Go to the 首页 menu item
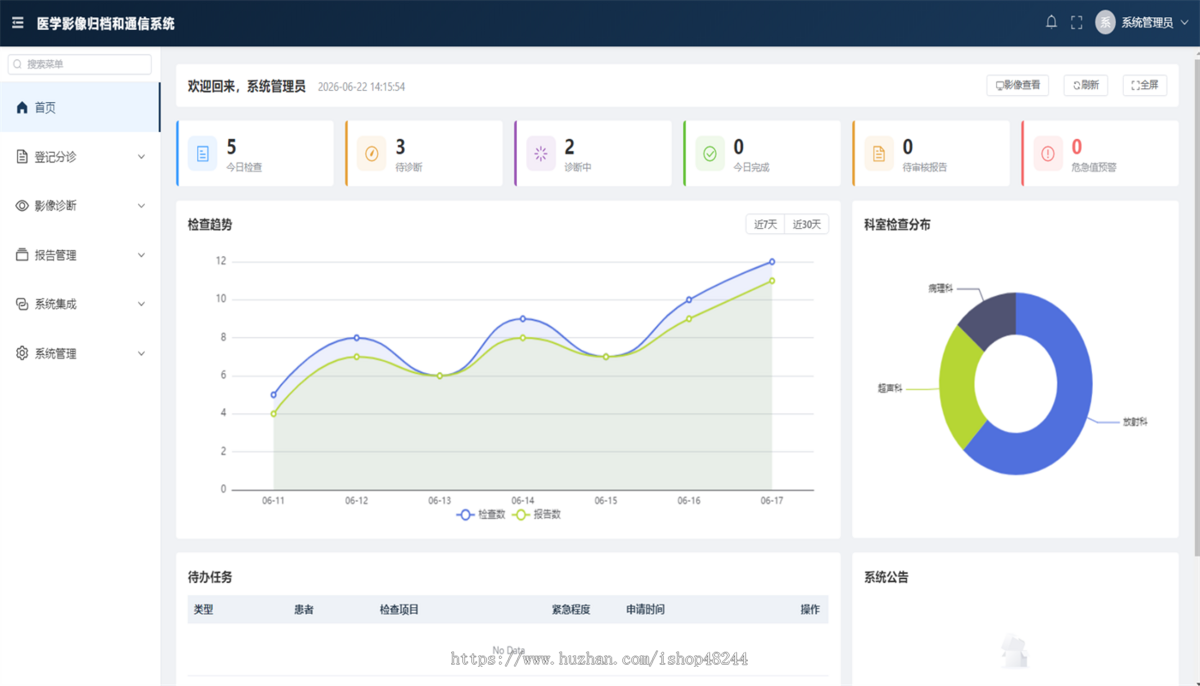Screen dimensions: 1200x686 point(80,107)
